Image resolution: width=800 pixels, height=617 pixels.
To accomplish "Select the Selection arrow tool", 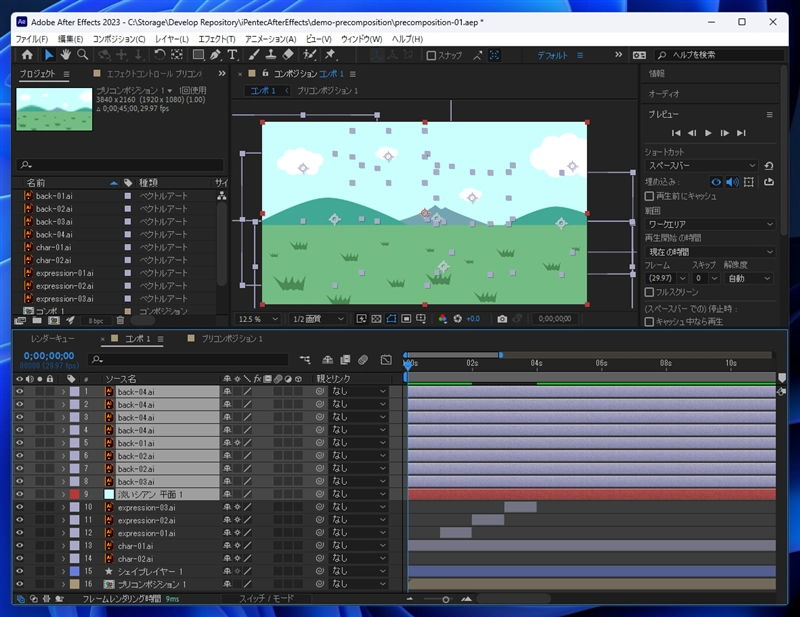I will [x=49, y=55].
